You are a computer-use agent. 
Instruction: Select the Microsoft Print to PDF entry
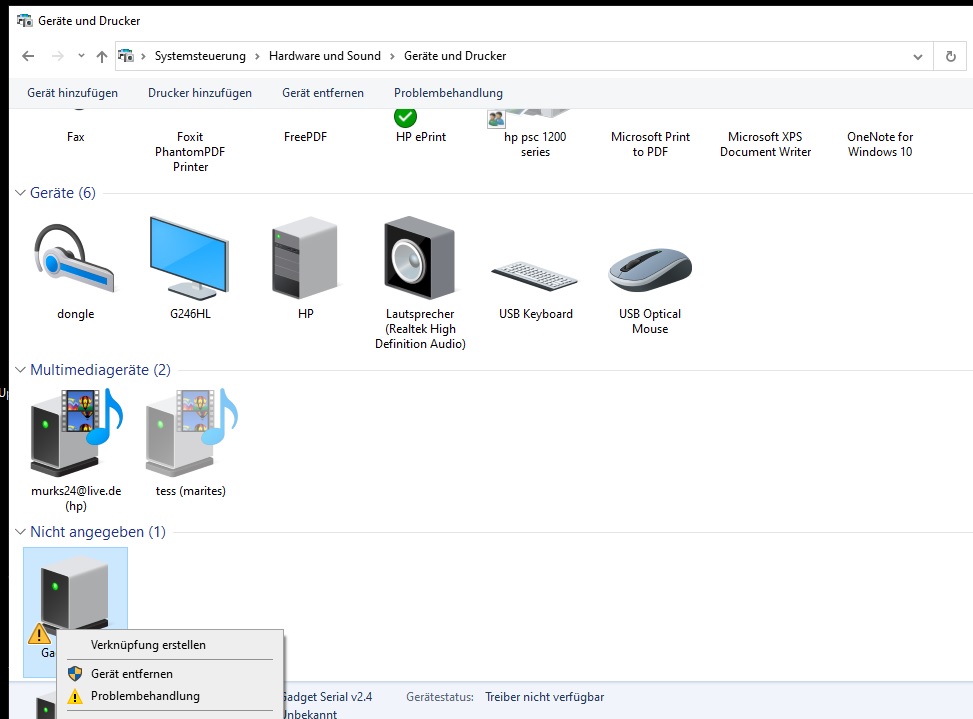pos(650,144)
